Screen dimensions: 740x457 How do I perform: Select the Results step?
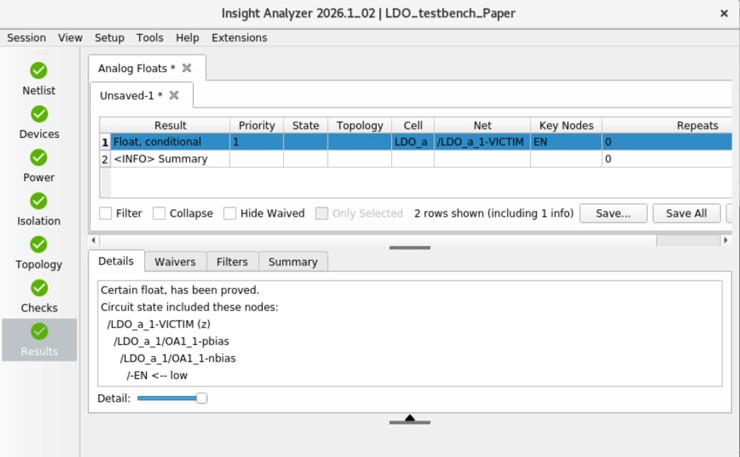pyautogui.click(x=39, y=340)
